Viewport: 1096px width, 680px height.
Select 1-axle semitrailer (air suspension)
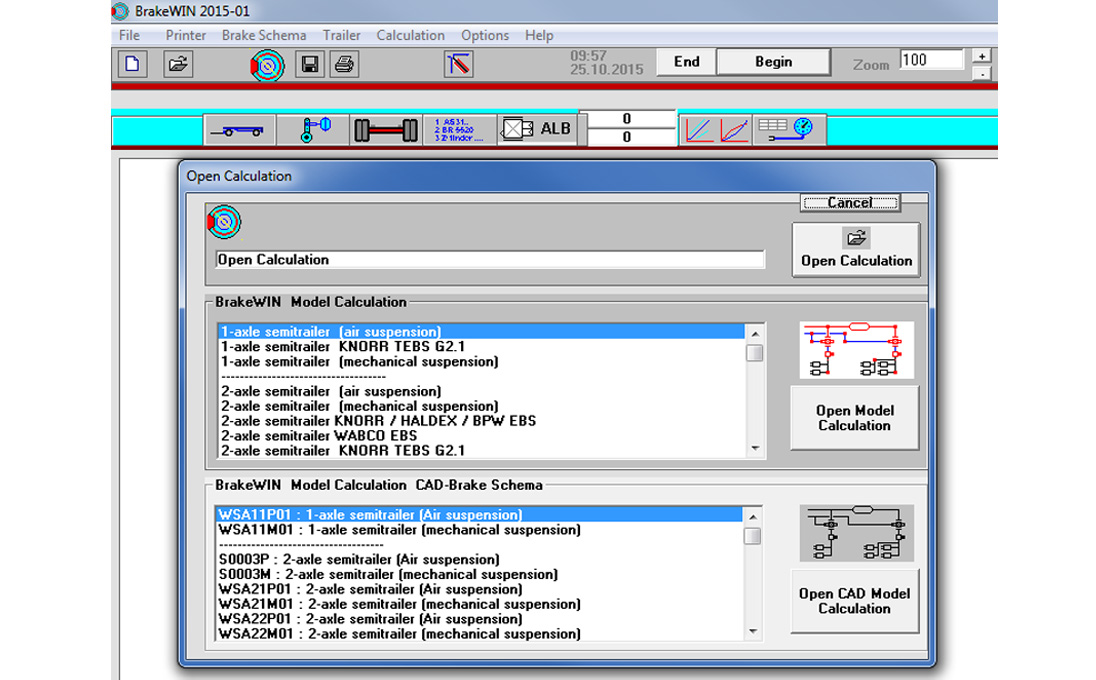point(481,332)
